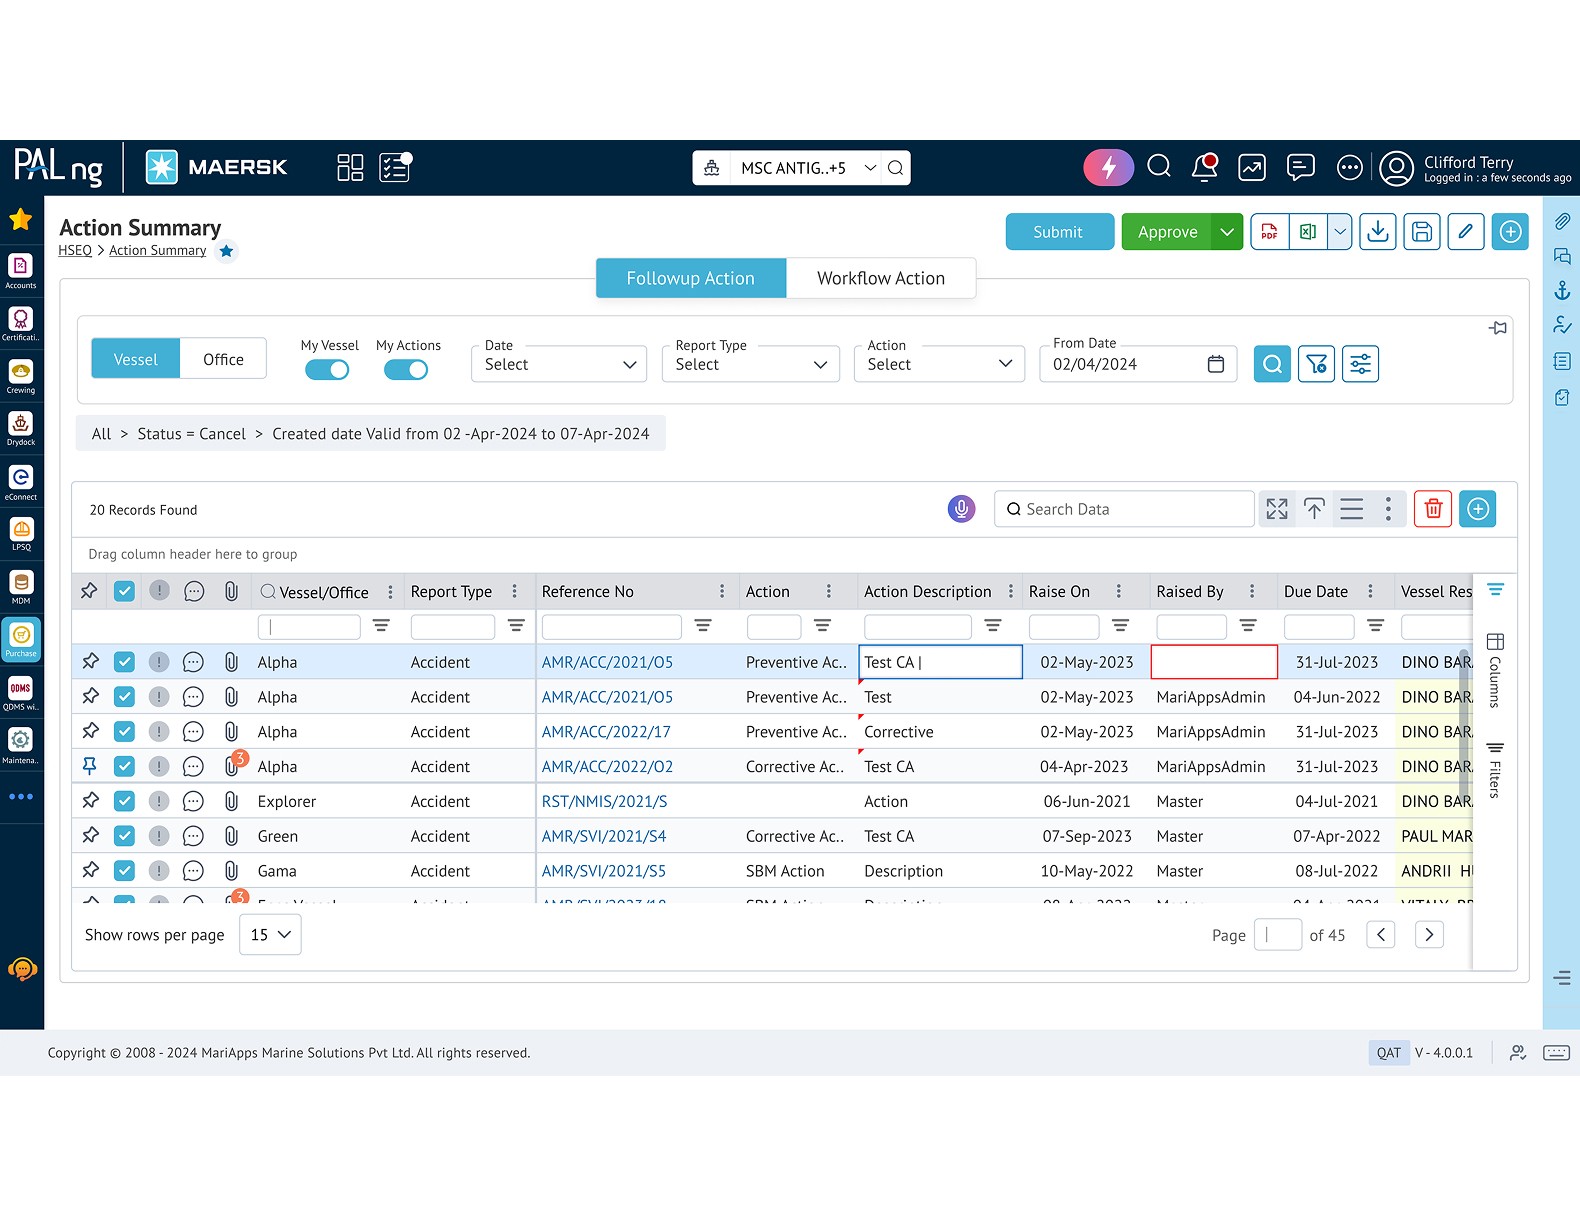Open the MDM module icon
1580x1212 pixels.
click(x=21, y=587)
